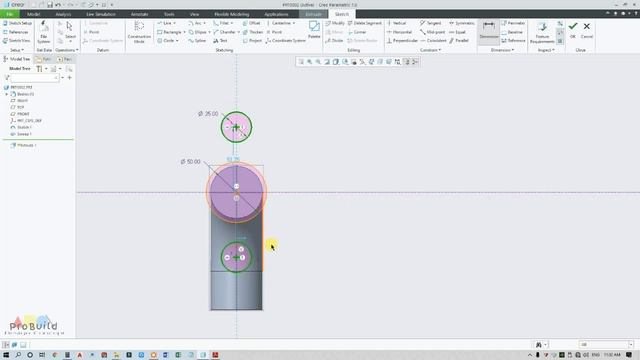
Task: Switch to the Analysis ribbon tab
Action: [x=63, y=14]
